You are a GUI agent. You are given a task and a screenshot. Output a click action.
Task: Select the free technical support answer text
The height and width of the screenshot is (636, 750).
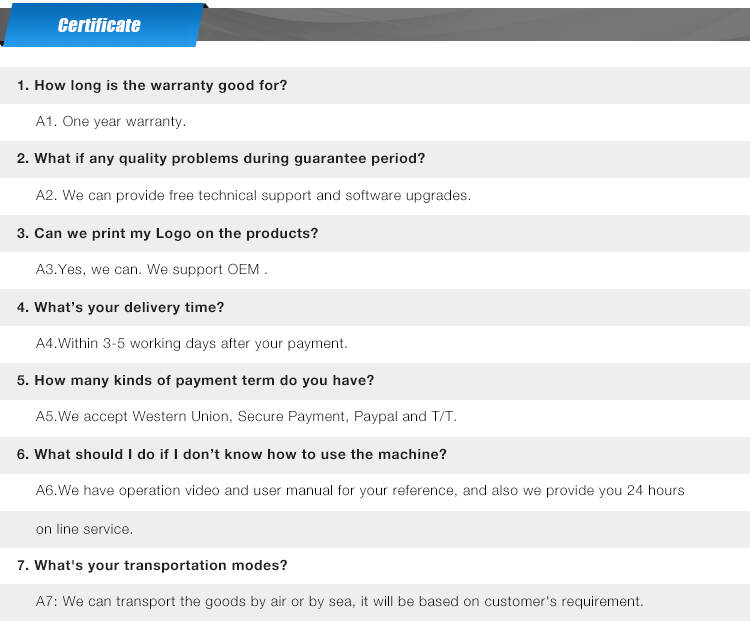pos(253,195)
